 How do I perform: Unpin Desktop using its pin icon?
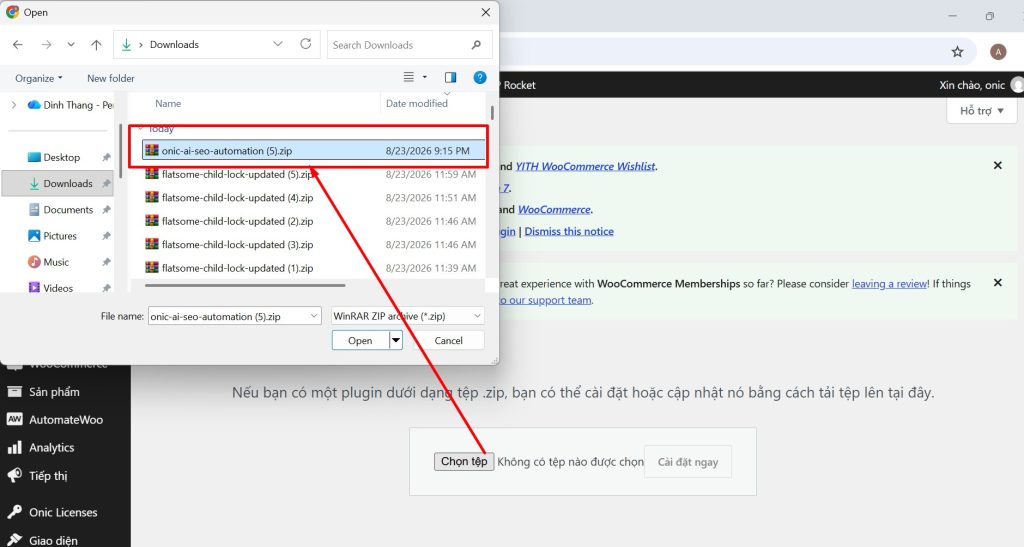106,157
